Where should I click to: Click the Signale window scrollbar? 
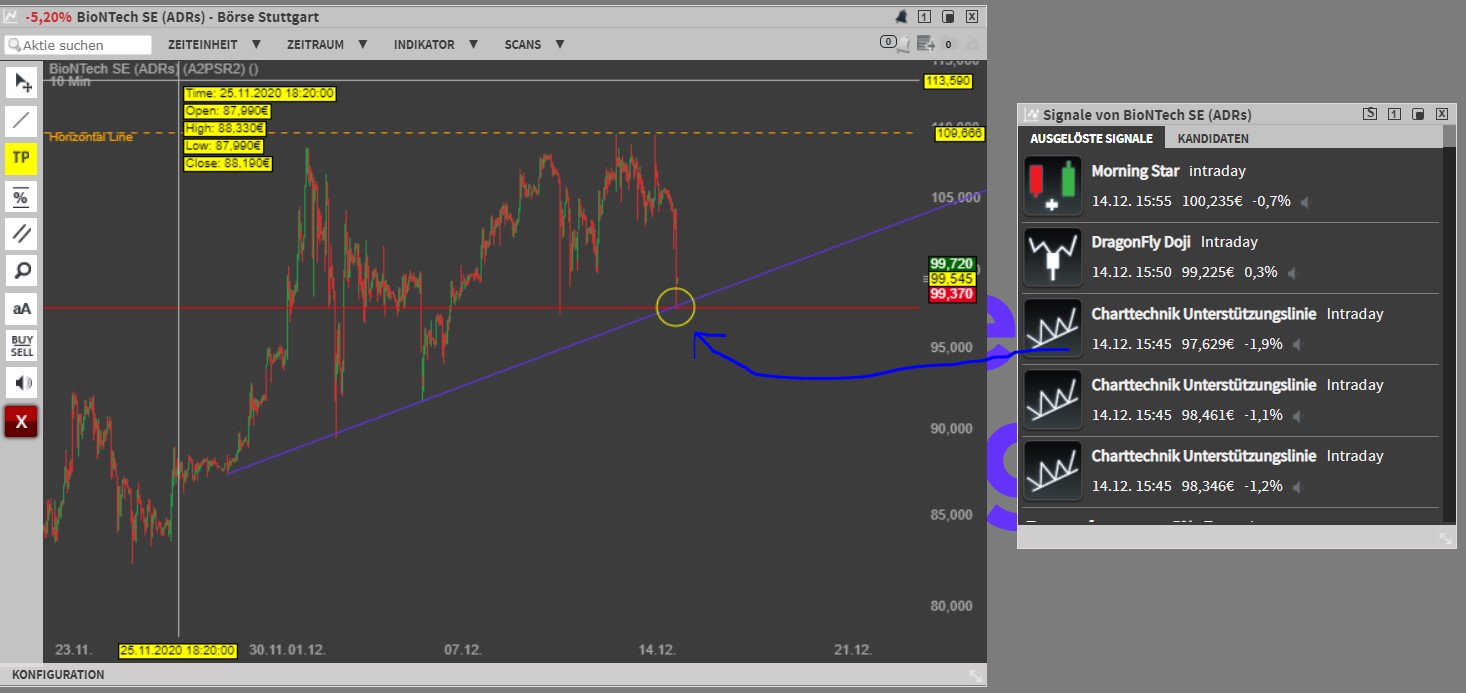1449,326
